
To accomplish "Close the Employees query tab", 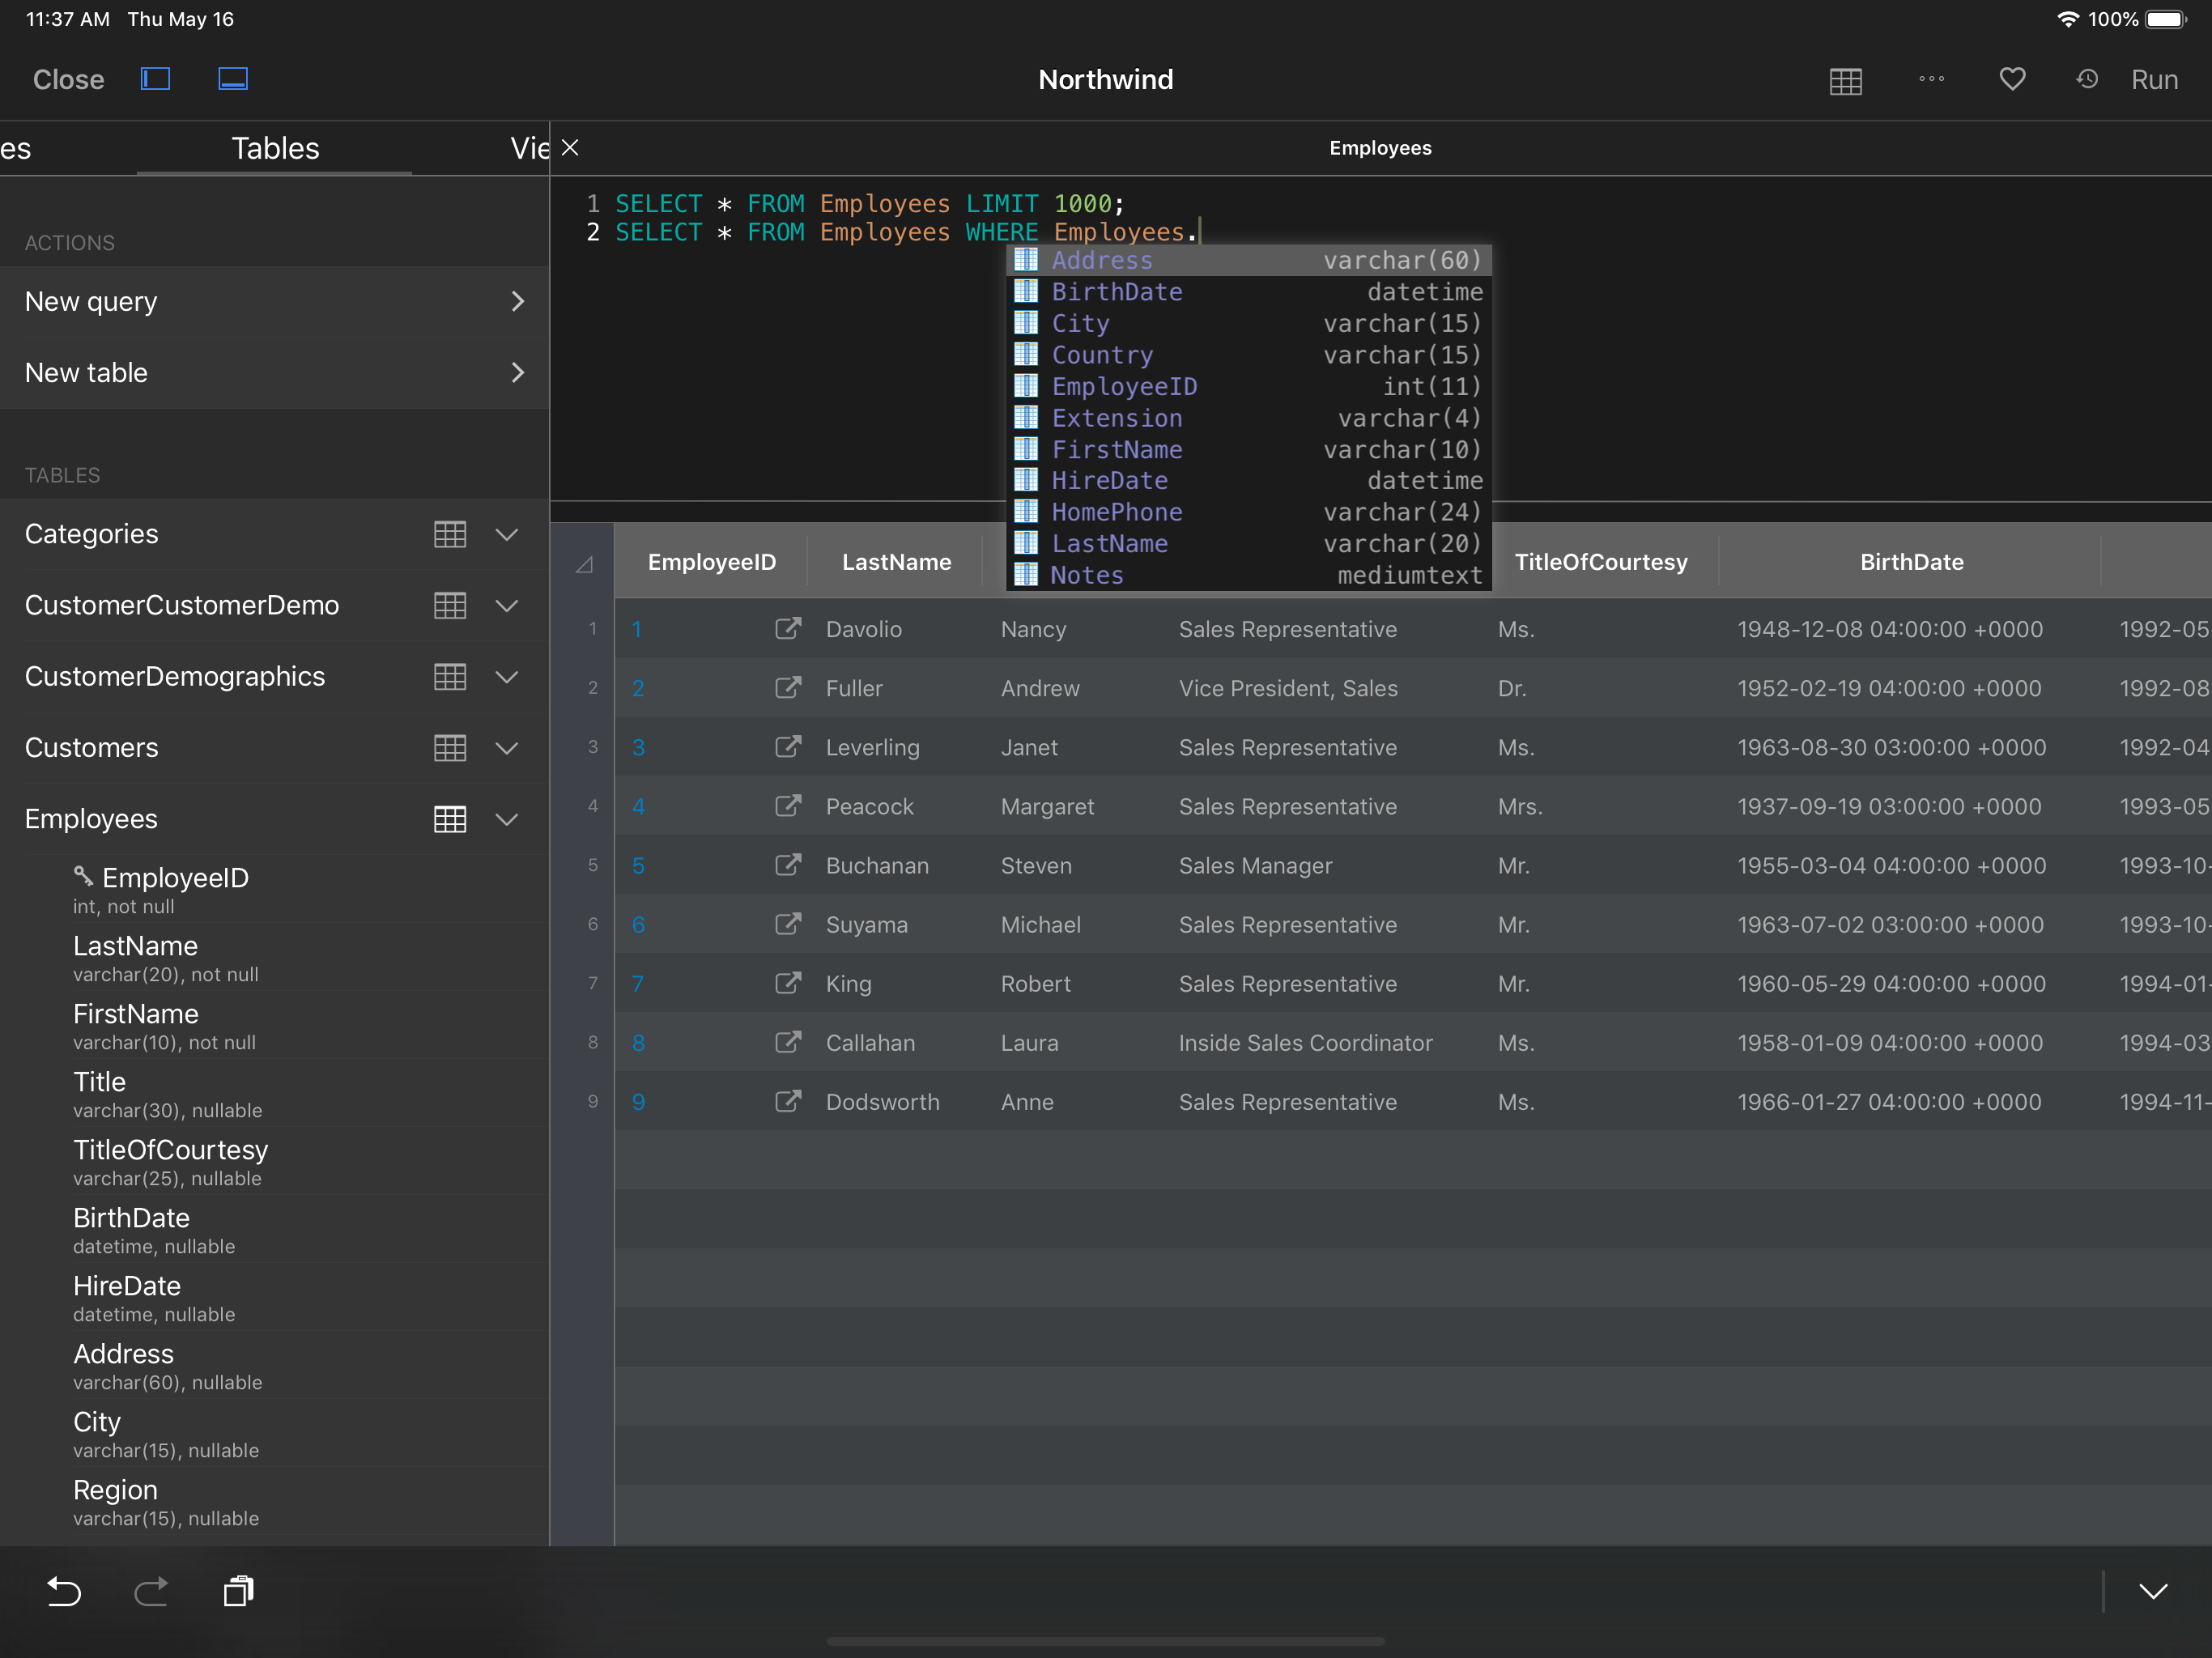I will click(570, 148).
